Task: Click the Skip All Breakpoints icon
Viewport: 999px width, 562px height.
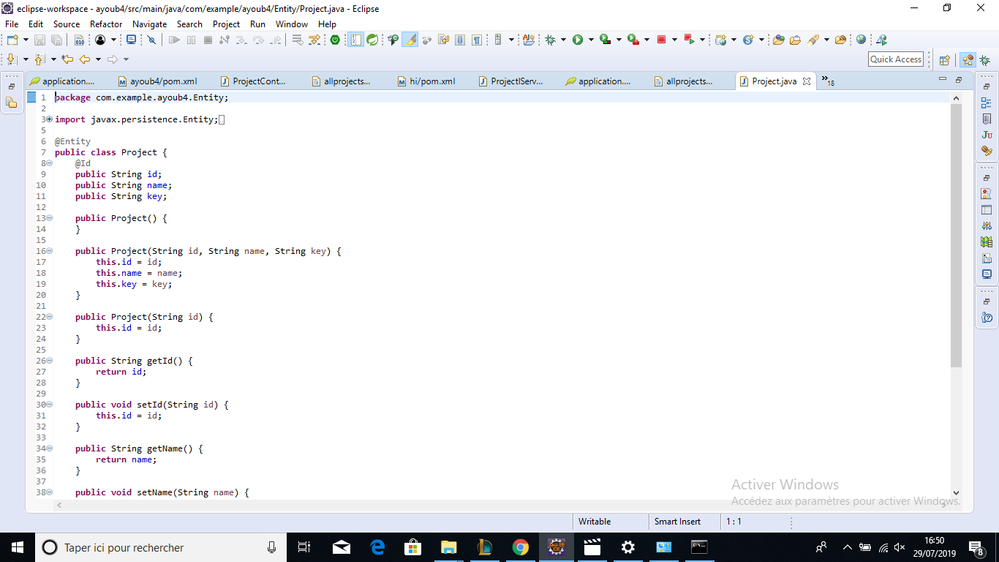Action: pos(152,40)
